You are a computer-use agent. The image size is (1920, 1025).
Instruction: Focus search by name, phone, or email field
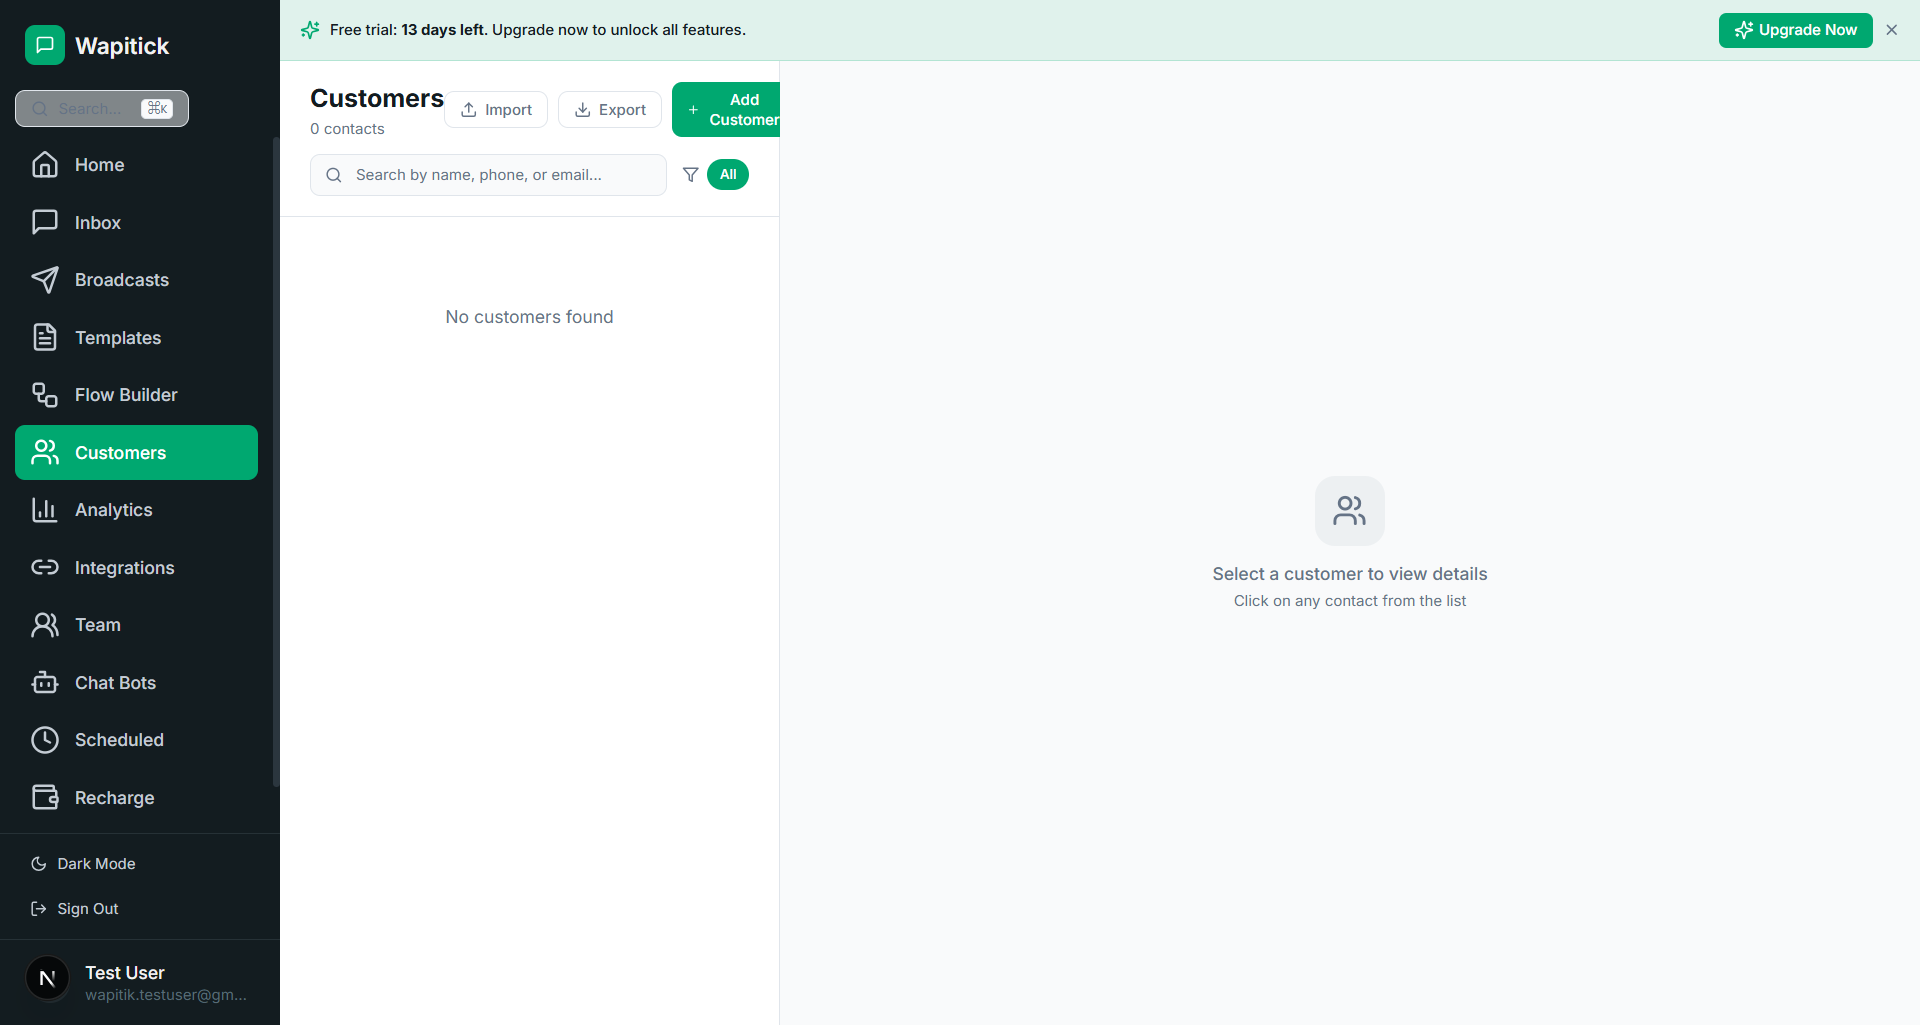click(x=488, y=175)
